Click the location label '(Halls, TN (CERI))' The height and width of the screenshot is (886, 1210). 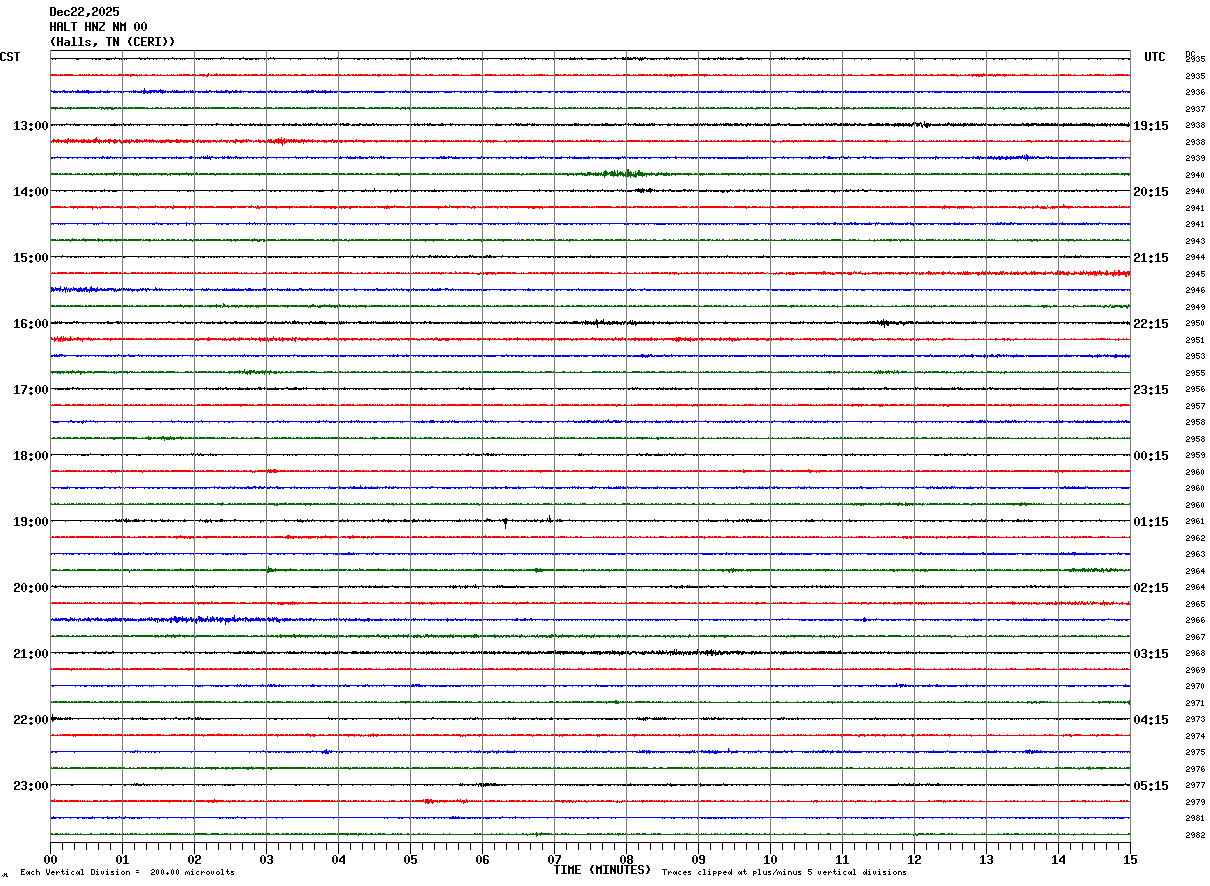[x=112, y=42]
